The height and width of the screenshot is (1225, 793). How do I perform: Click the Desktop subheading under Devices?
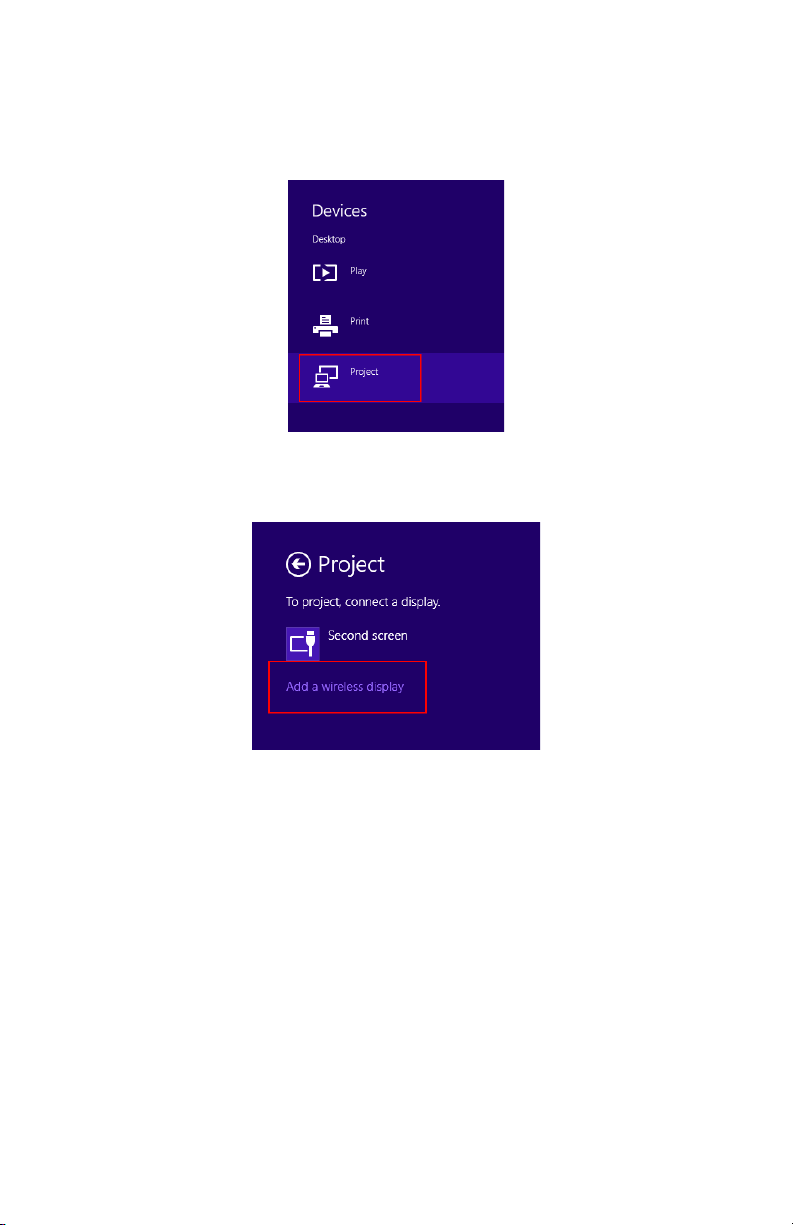click(328, 240)
